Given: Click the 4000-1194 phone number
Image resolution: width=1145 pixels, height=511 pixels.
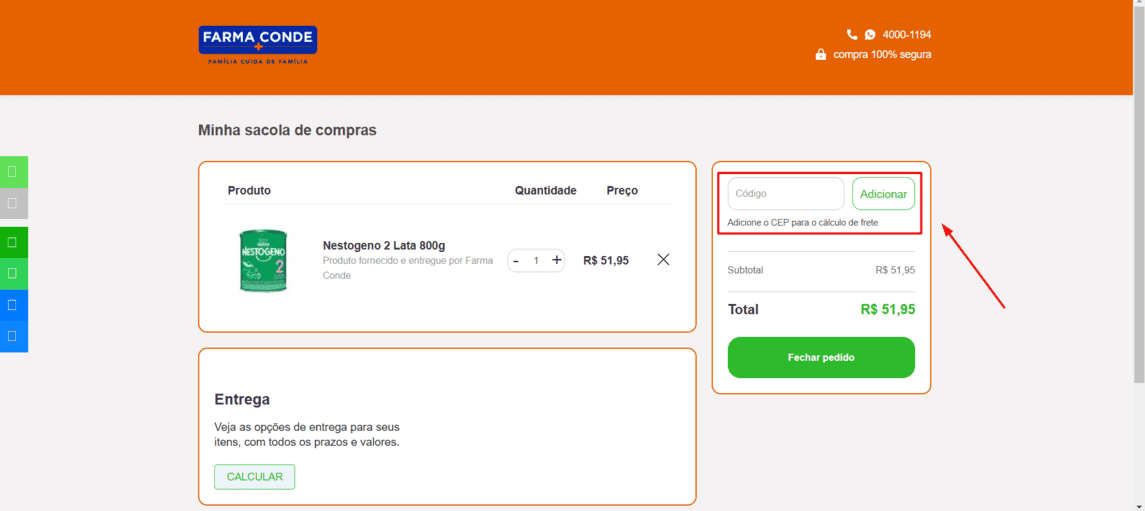Looking at the screenshot, I should 907,34.
